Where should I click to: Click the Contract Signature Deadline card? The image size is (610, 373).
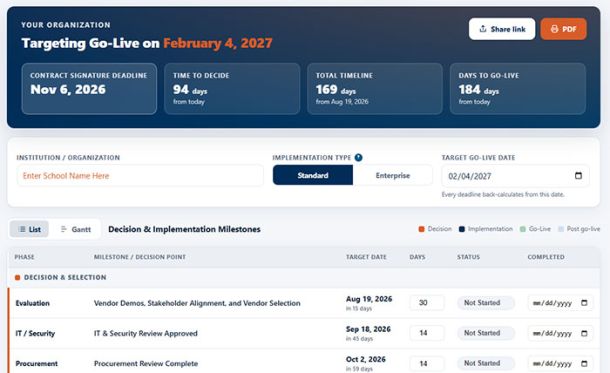click(x=89, y=89)
